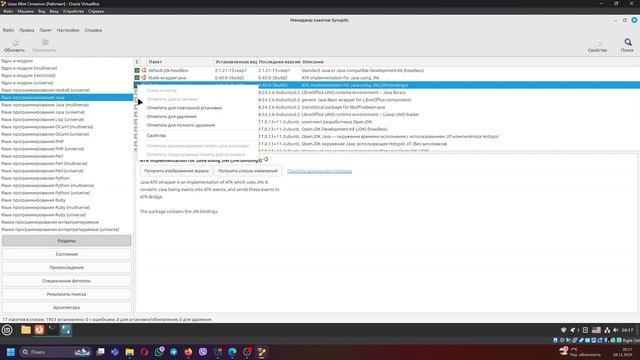
Task: Switch filter to Состояние
Action: [67, 254]
